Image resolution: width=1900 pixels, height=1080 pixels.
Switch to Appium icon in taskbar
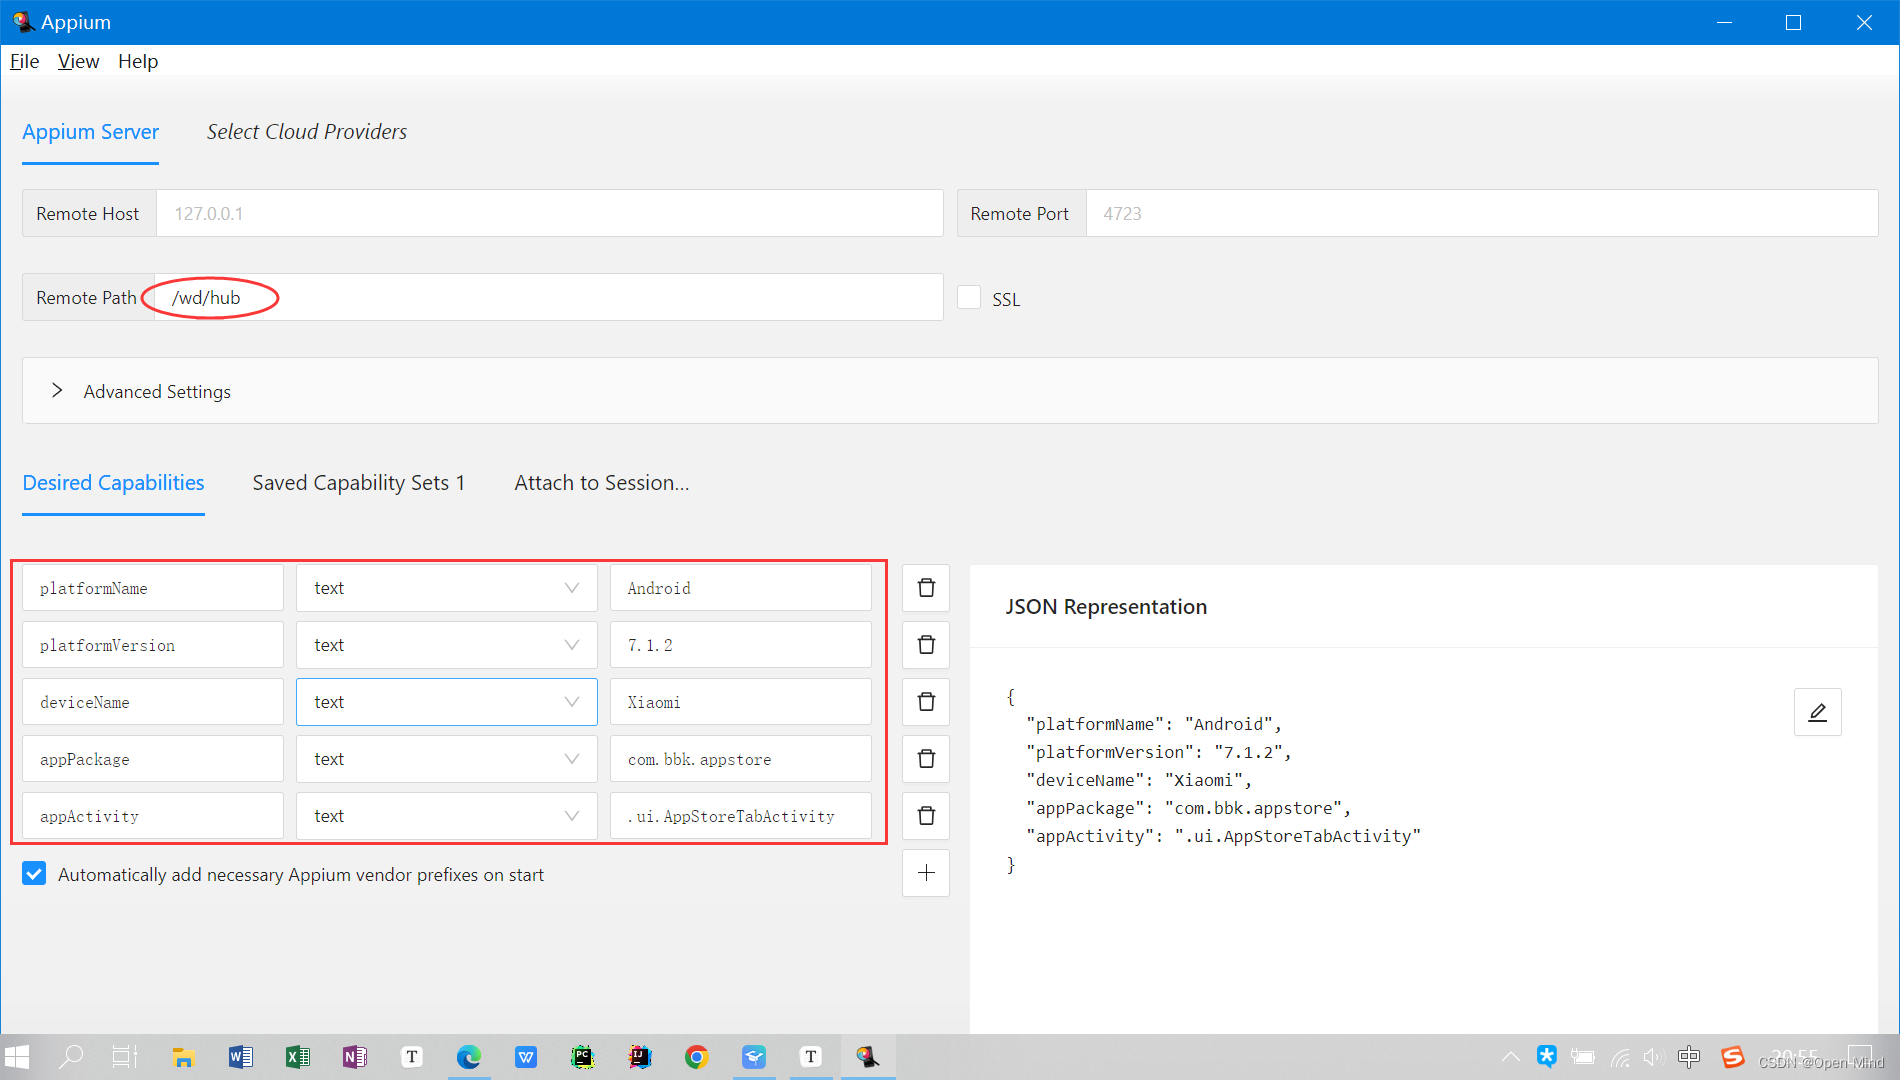click(x=868, y=1057)
